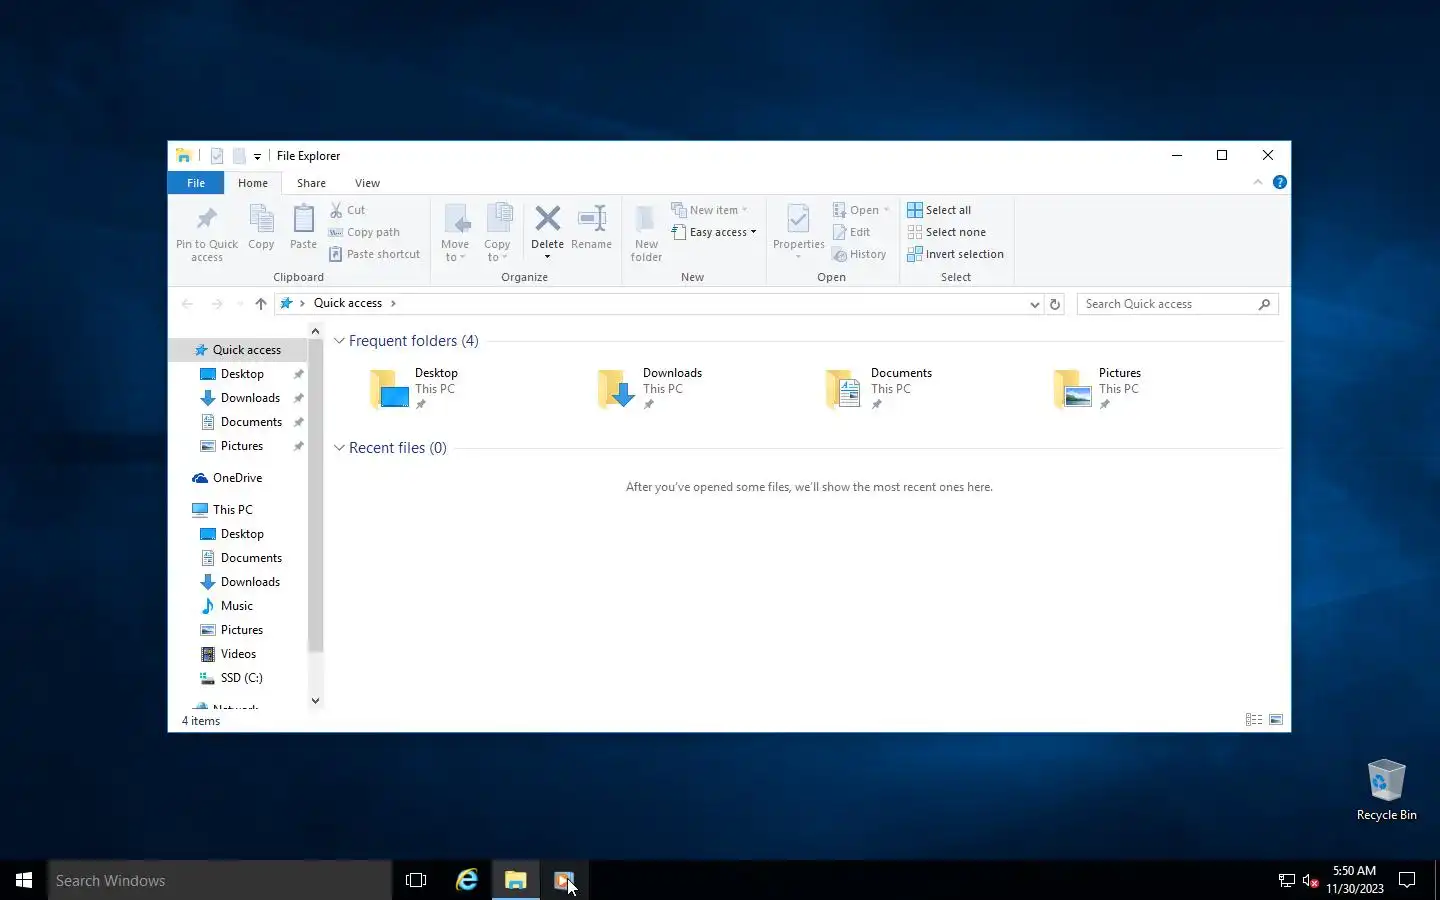The image size is (1440, 900).
Task: Select the Recycle Bin desktop icon
Action: pyautogui.click(x=1386, y=790)
